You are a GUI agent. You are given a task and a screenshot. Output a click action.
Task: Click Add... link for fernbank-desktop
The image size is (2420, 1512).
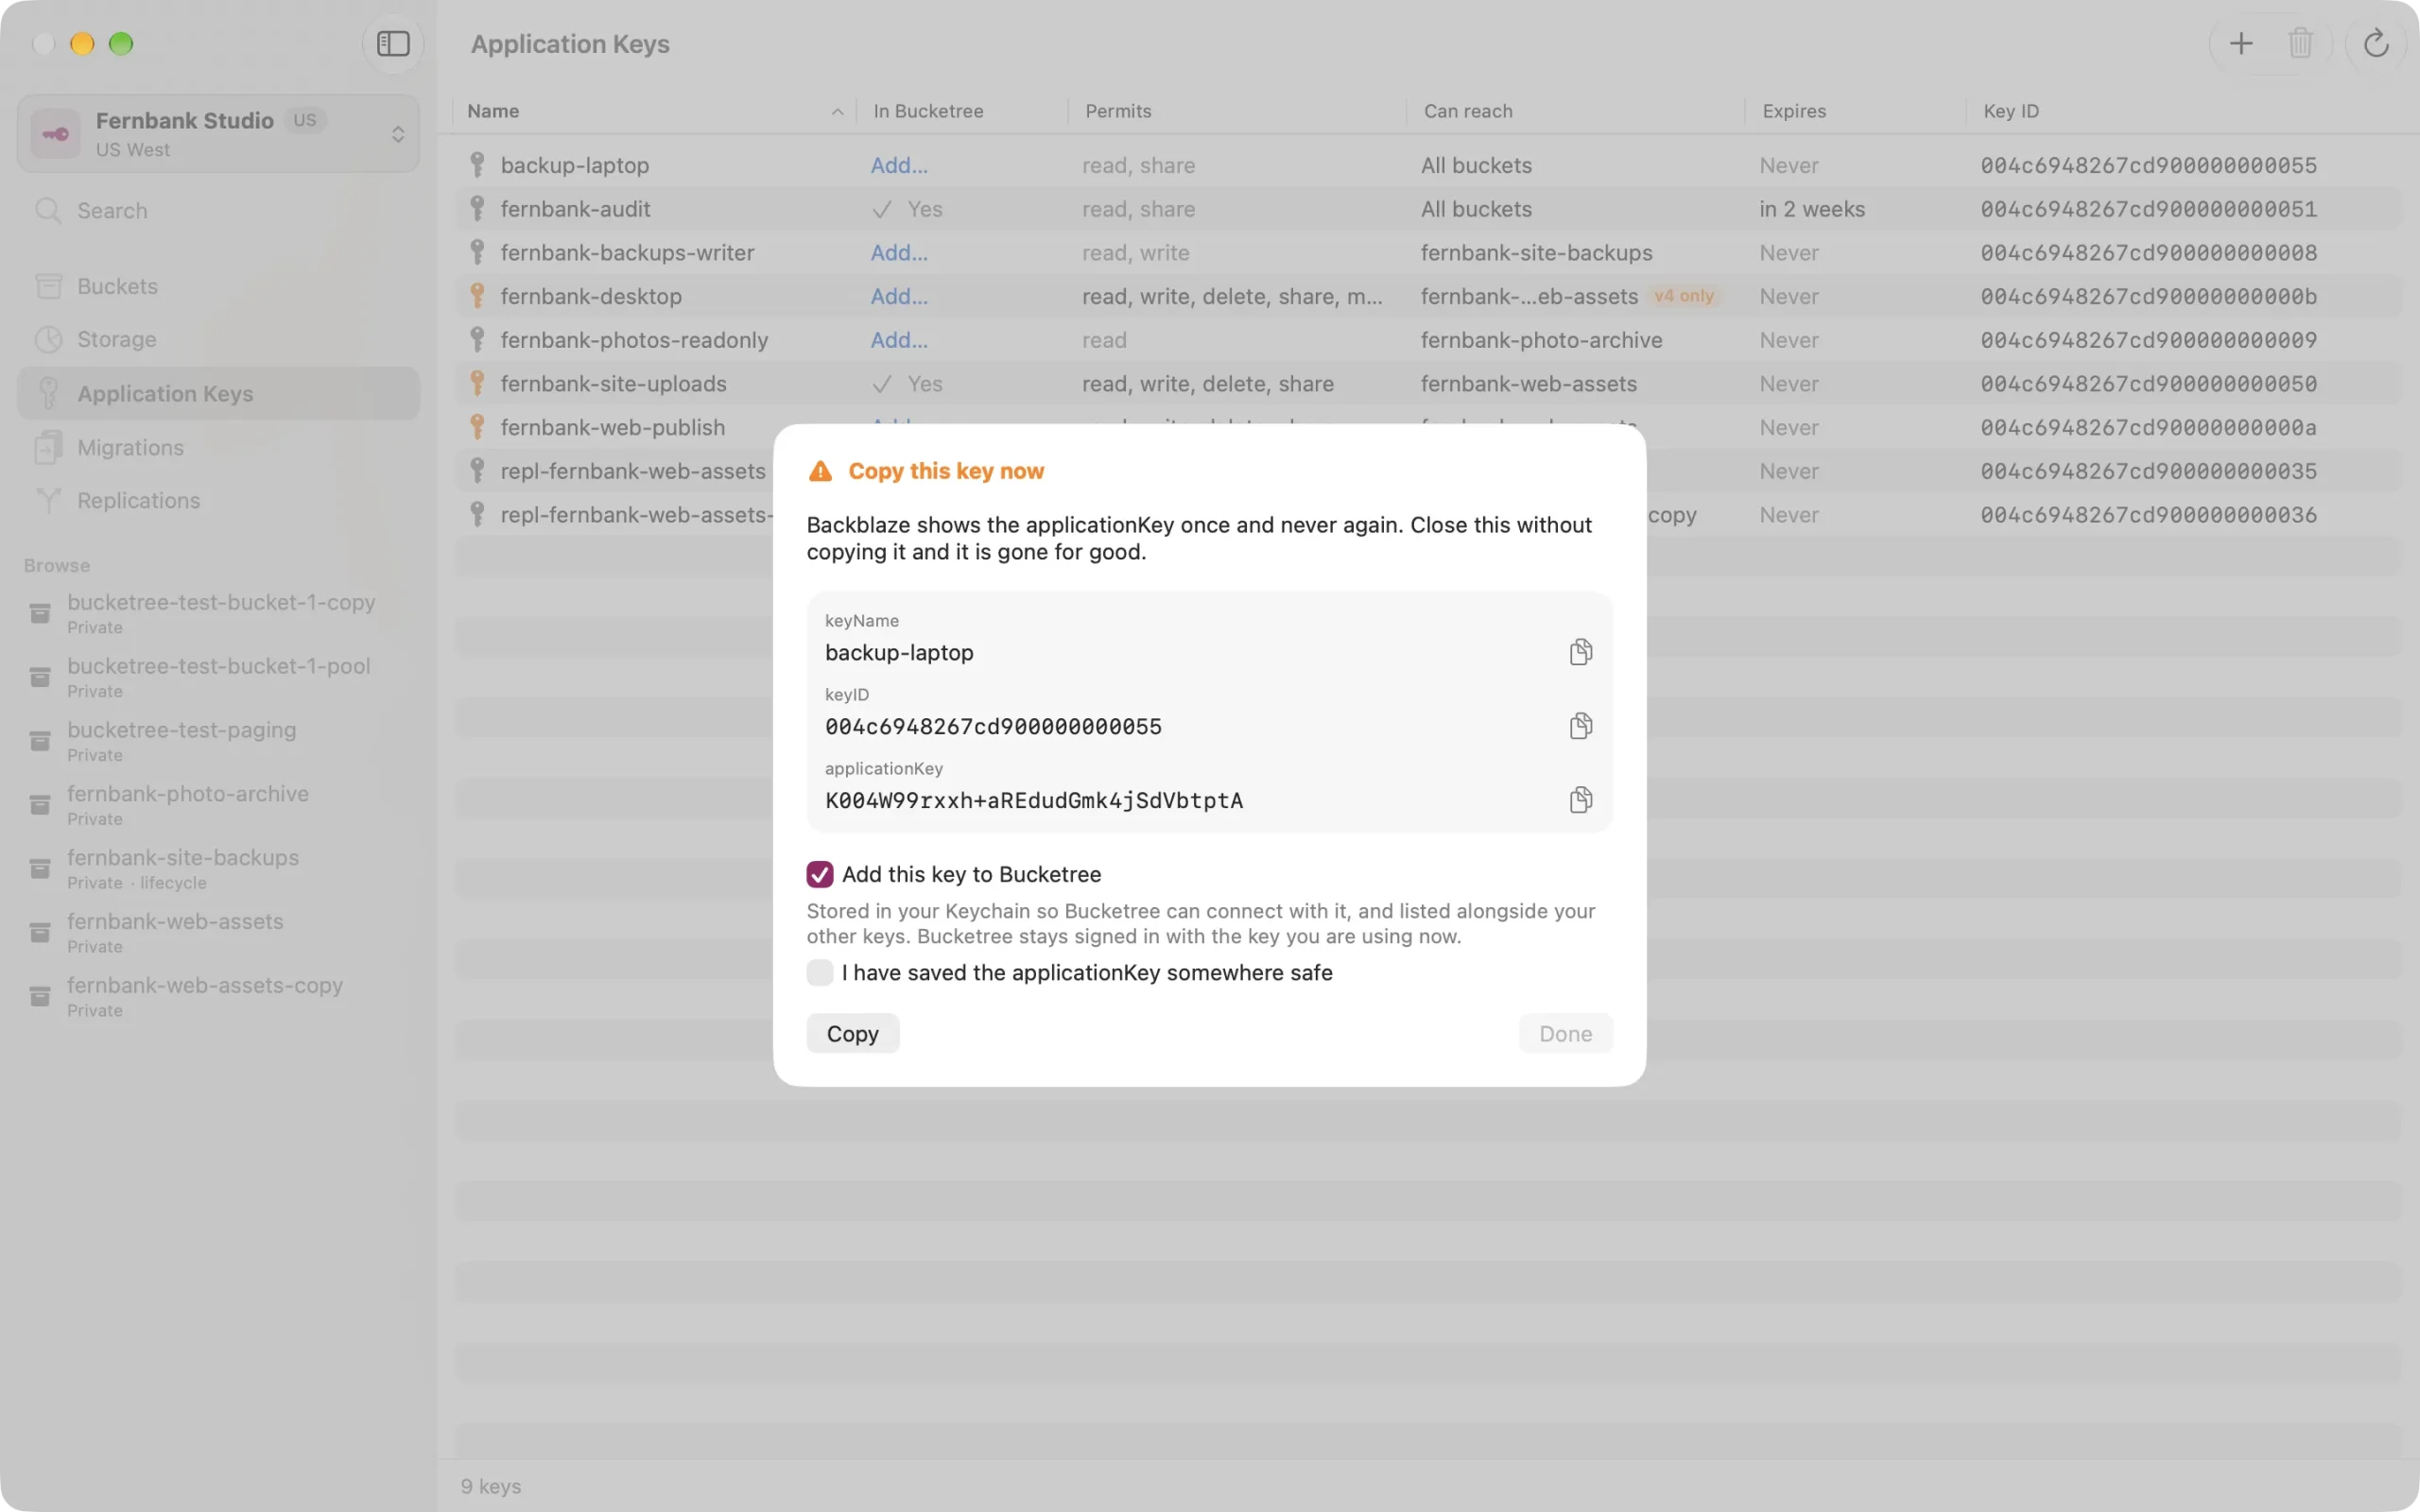[899, 296]
